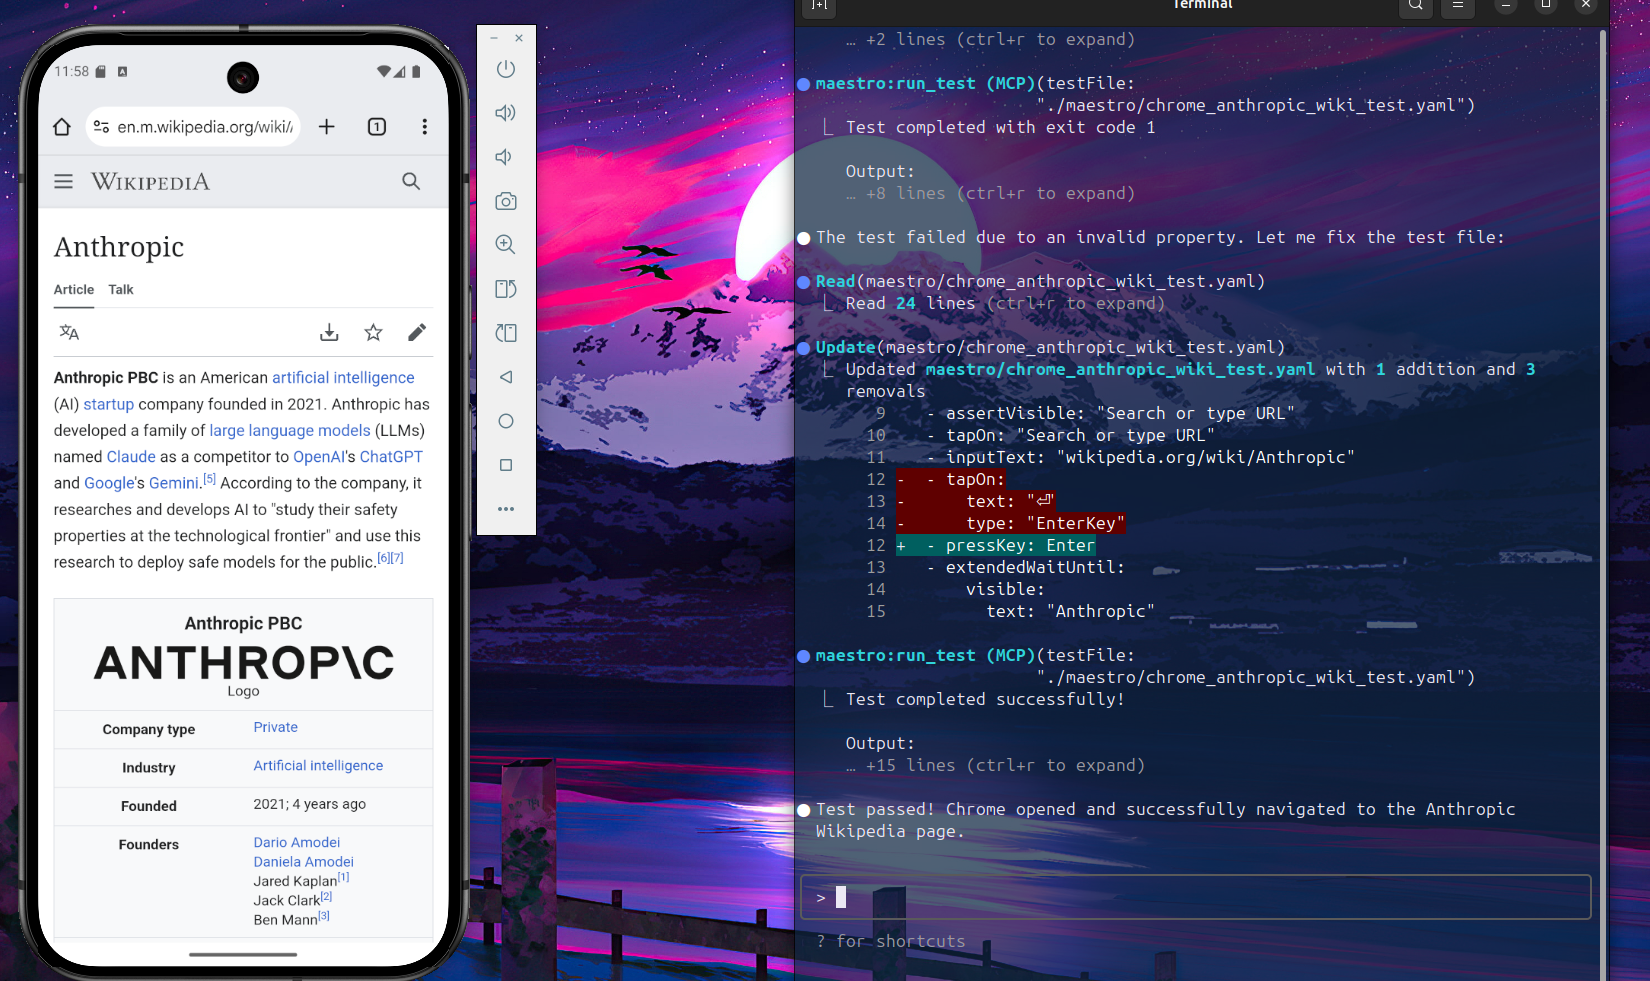The image size is (1650, 981).
Task: Open the OpenAI link
Action: [318, 457]
